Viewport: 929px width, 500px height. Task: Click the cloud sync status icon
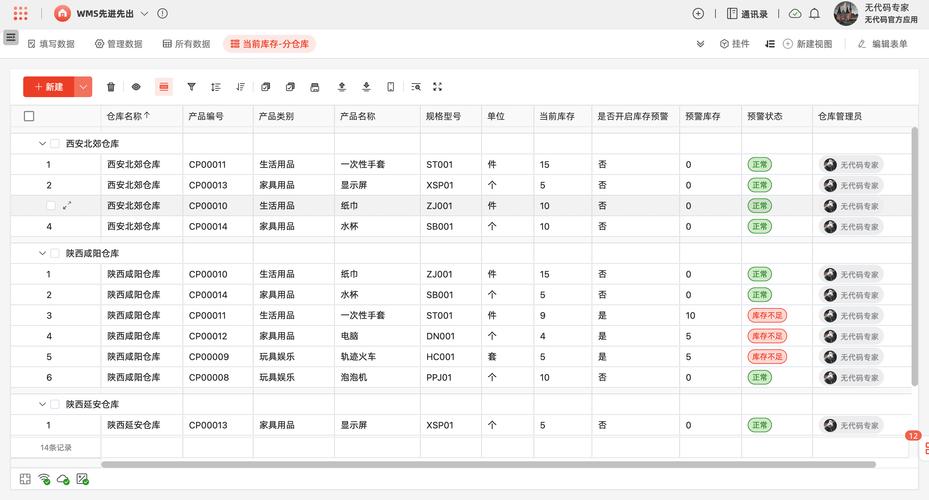pyautogui.click(x=795, y=14)
